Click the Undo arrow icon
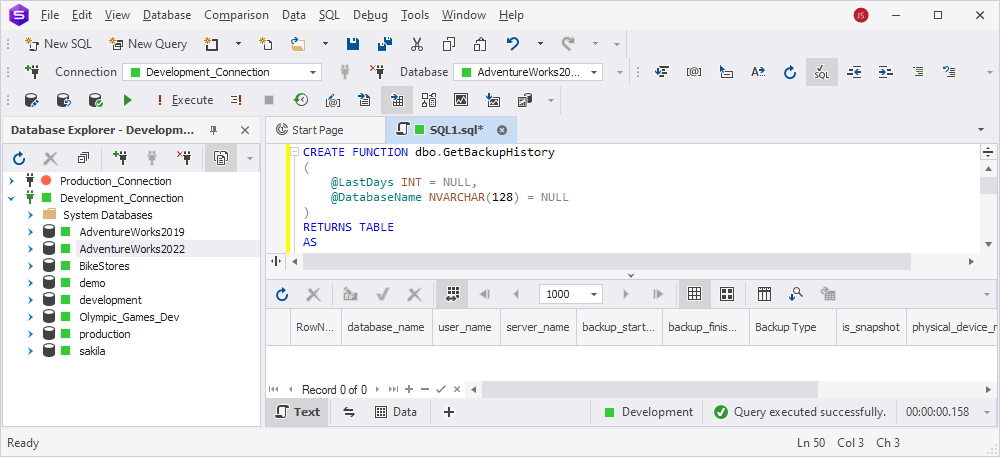 coord(513,44)
